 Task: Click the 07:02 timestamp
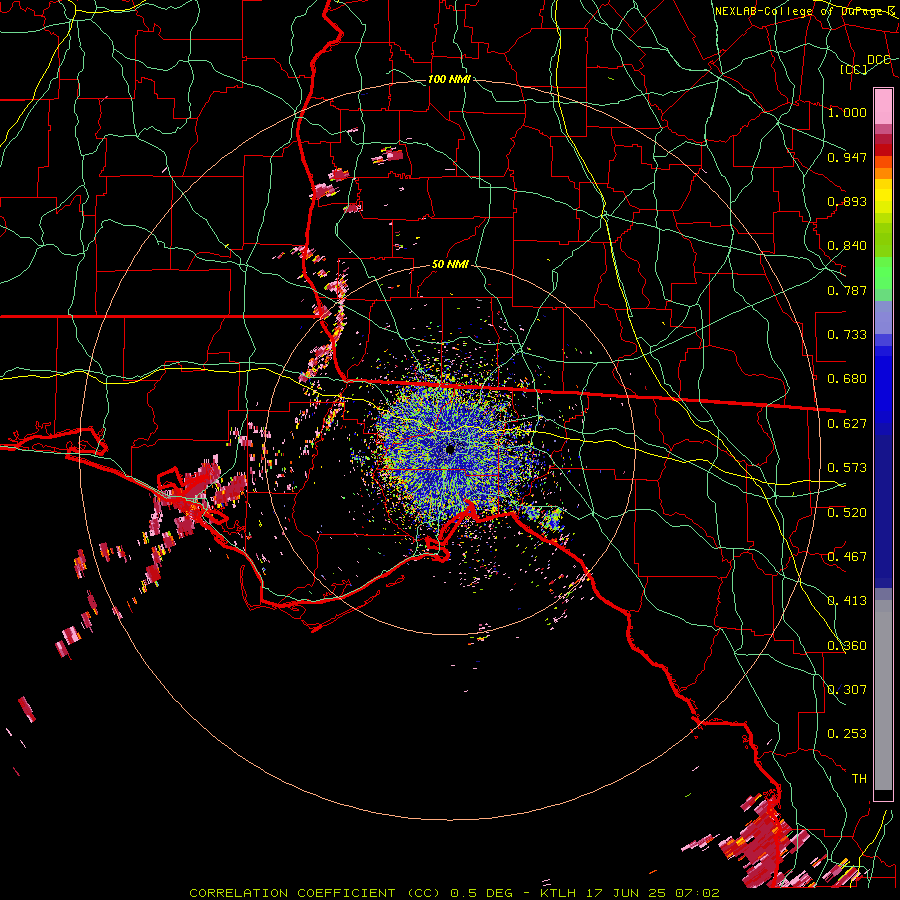pyautogui.click(x=697, y=893)
